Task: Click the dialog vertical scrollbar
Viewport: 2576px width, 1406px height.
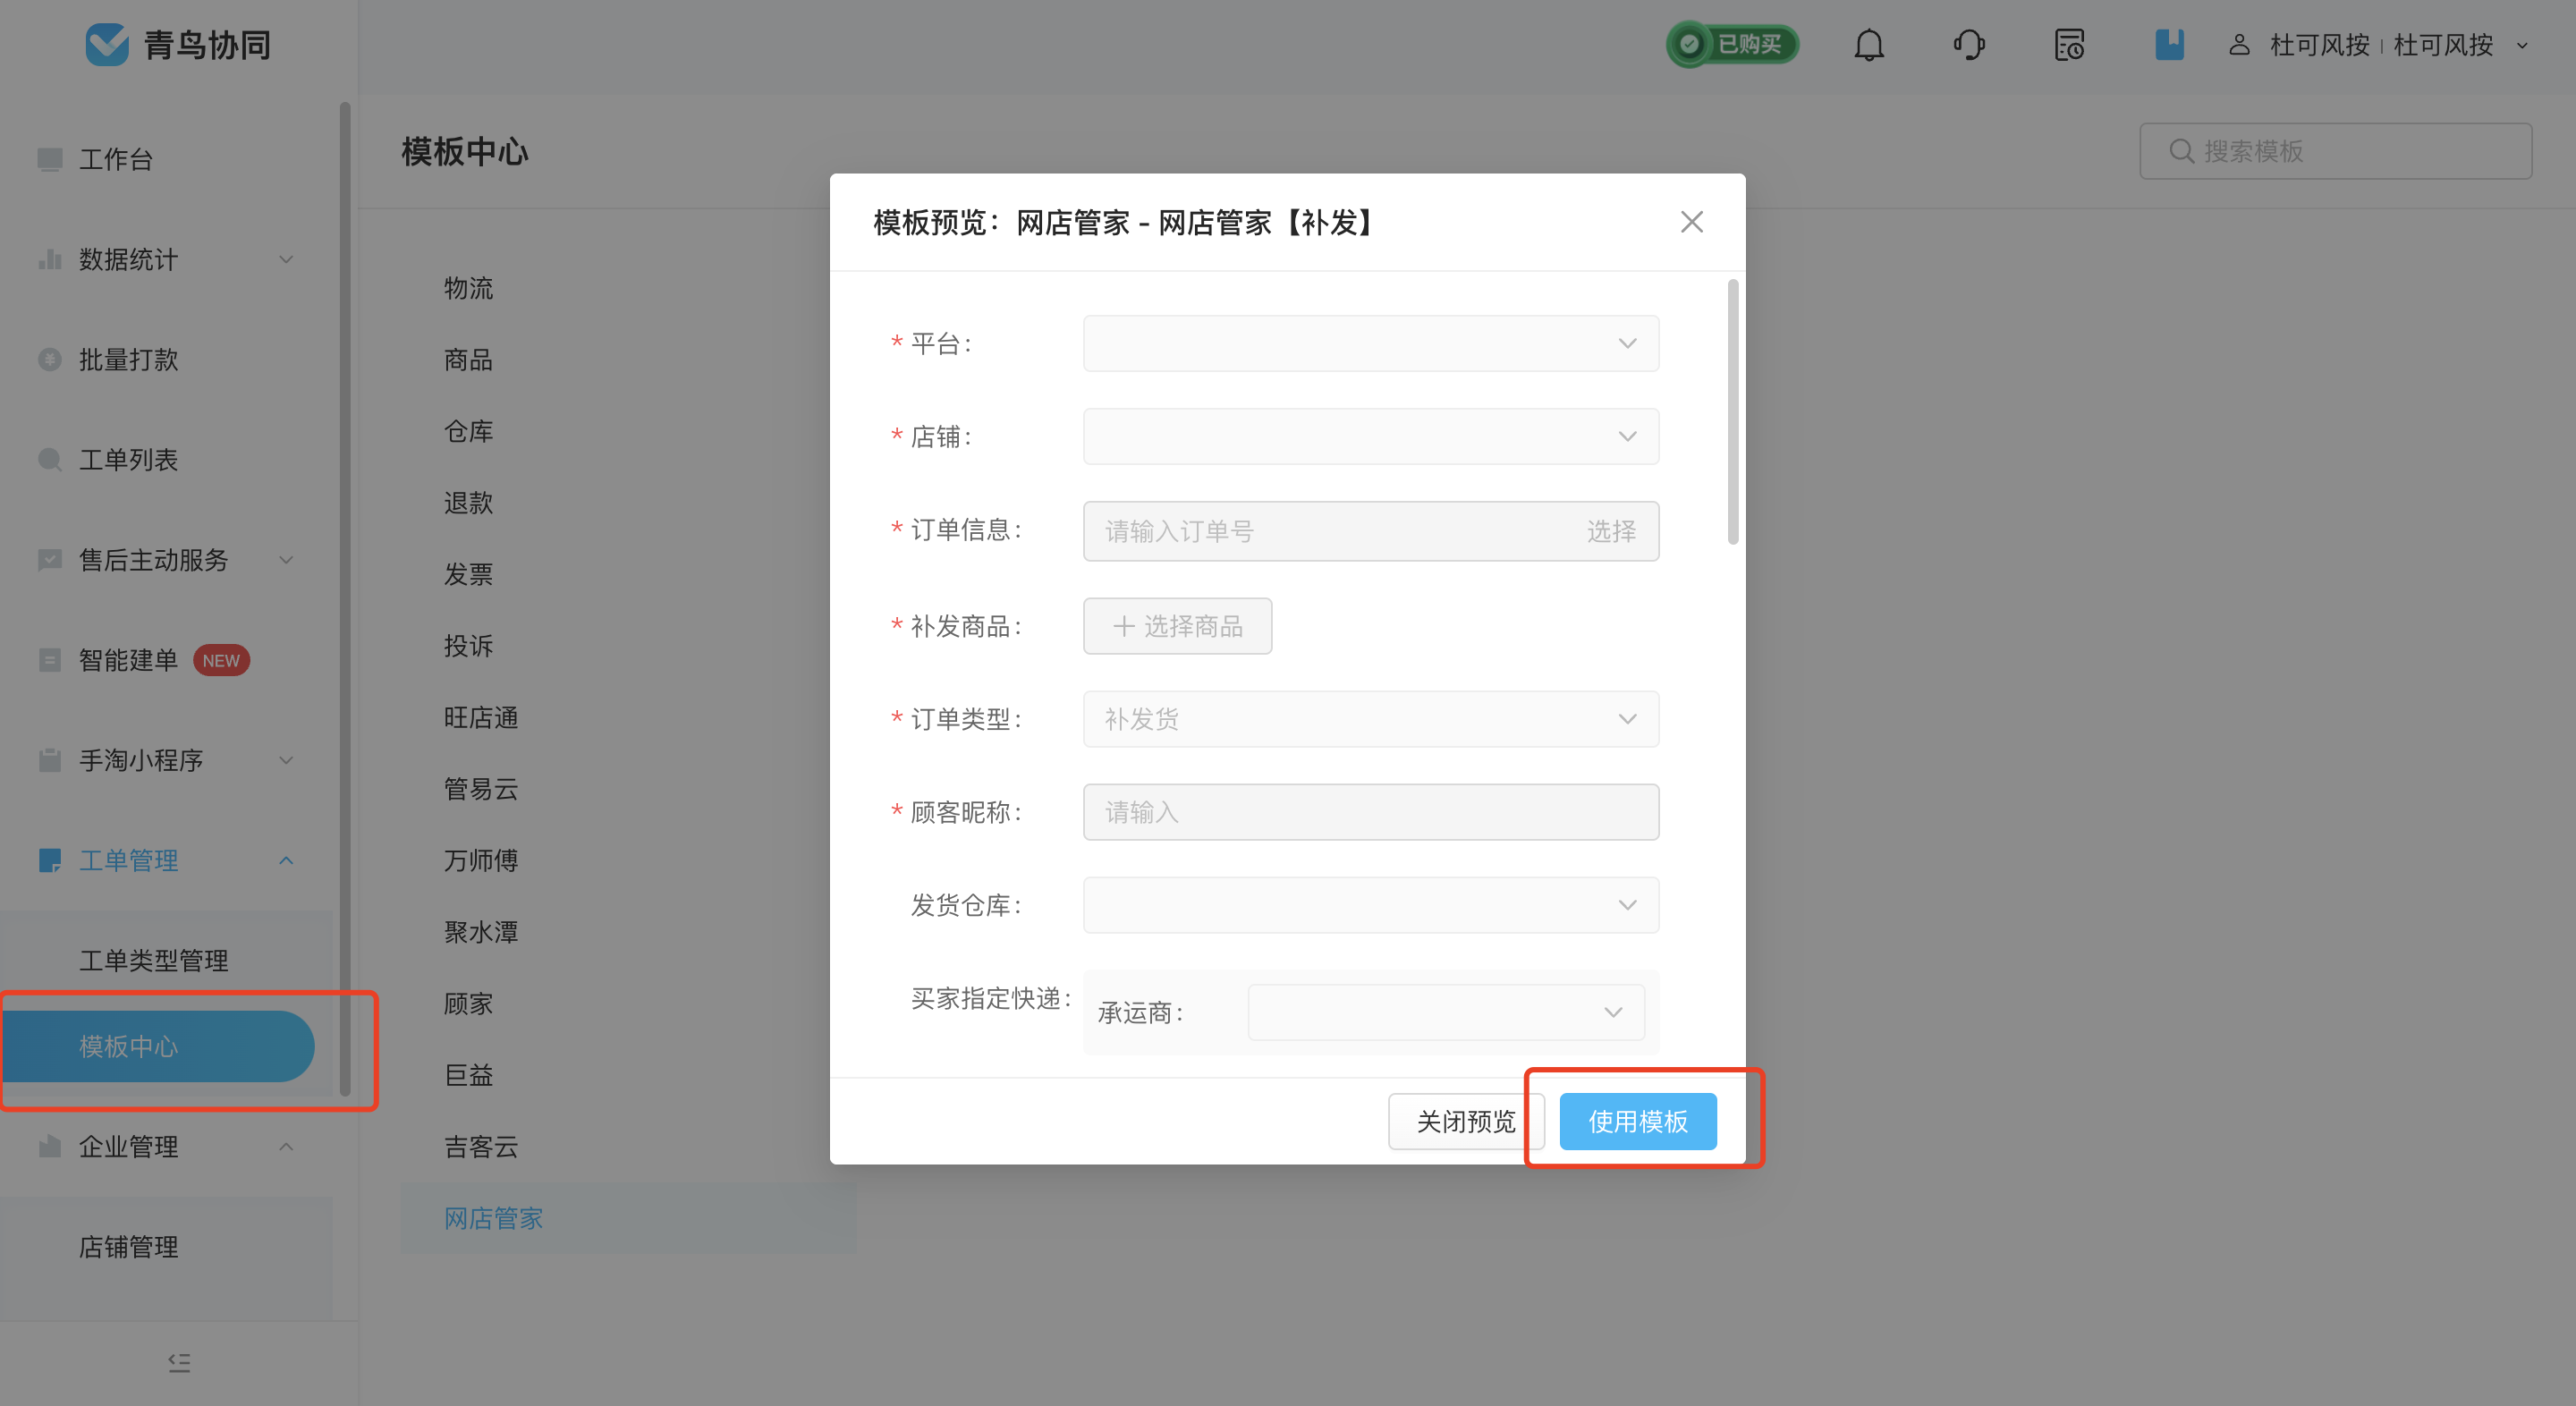Action: click(1733, 412)
